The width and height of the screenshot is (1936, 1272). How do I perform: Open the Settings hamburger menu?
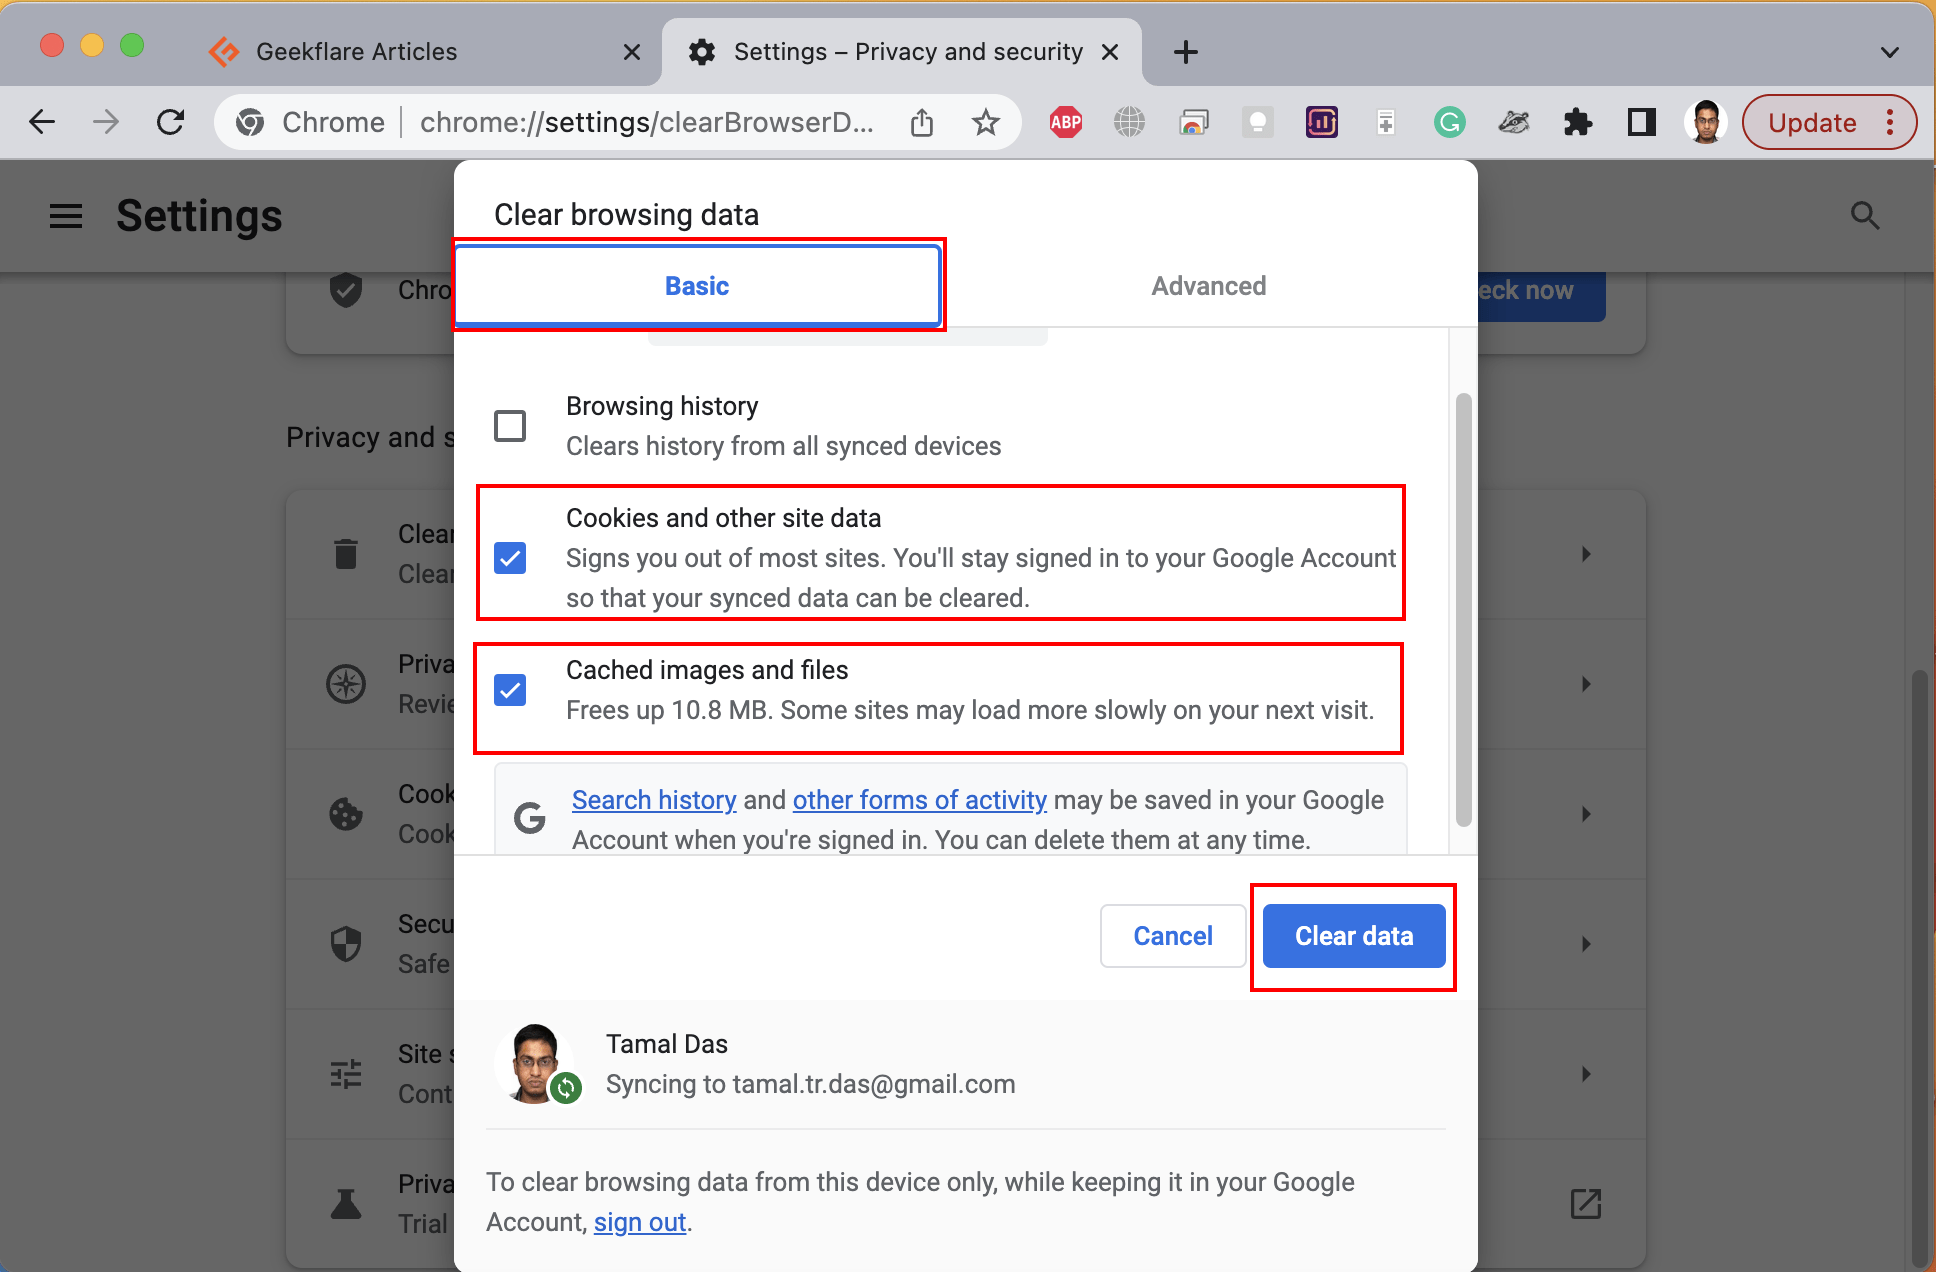66,216
